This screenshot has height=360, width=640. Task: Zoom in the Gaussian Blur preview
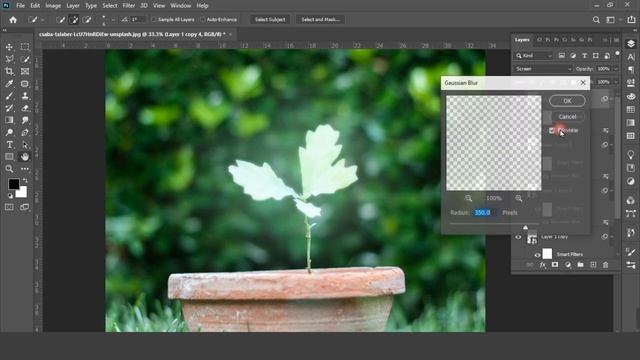pyautogui.click(x=518, y=198)
